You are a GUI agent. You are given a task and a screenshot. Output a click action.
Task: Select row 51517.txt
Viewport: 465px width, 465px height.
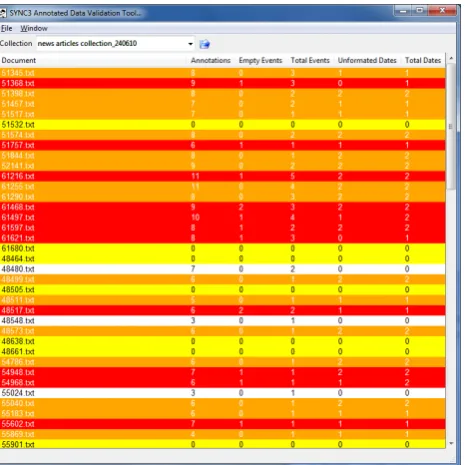[223, 114]
